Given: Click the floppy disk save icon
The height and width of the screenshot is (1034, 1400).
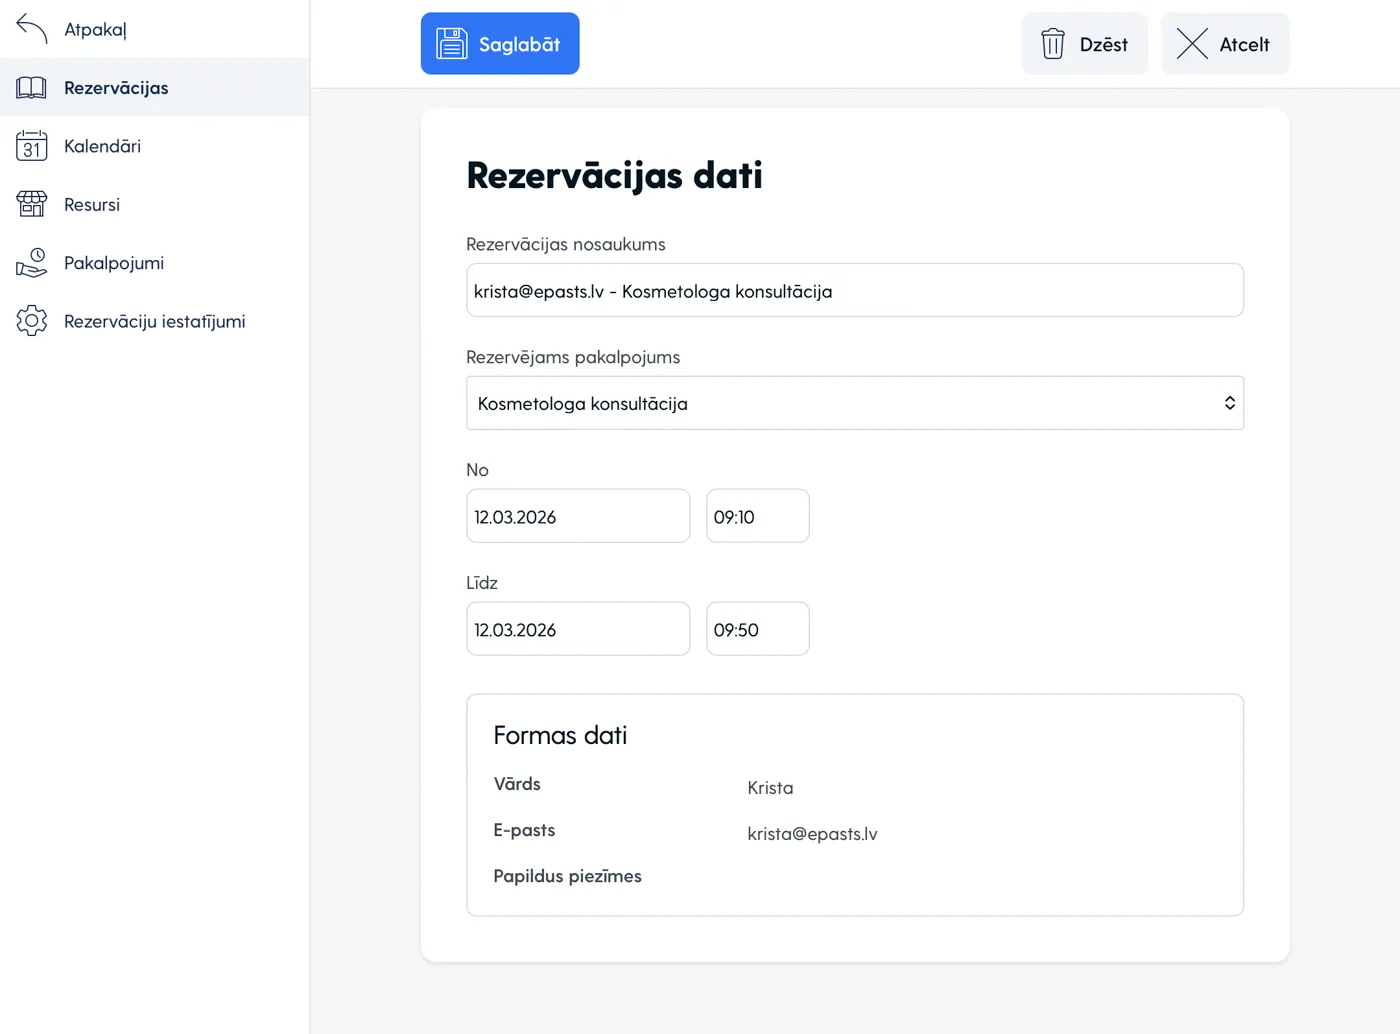Looking at the screenshot, I should tap(451, 44).
